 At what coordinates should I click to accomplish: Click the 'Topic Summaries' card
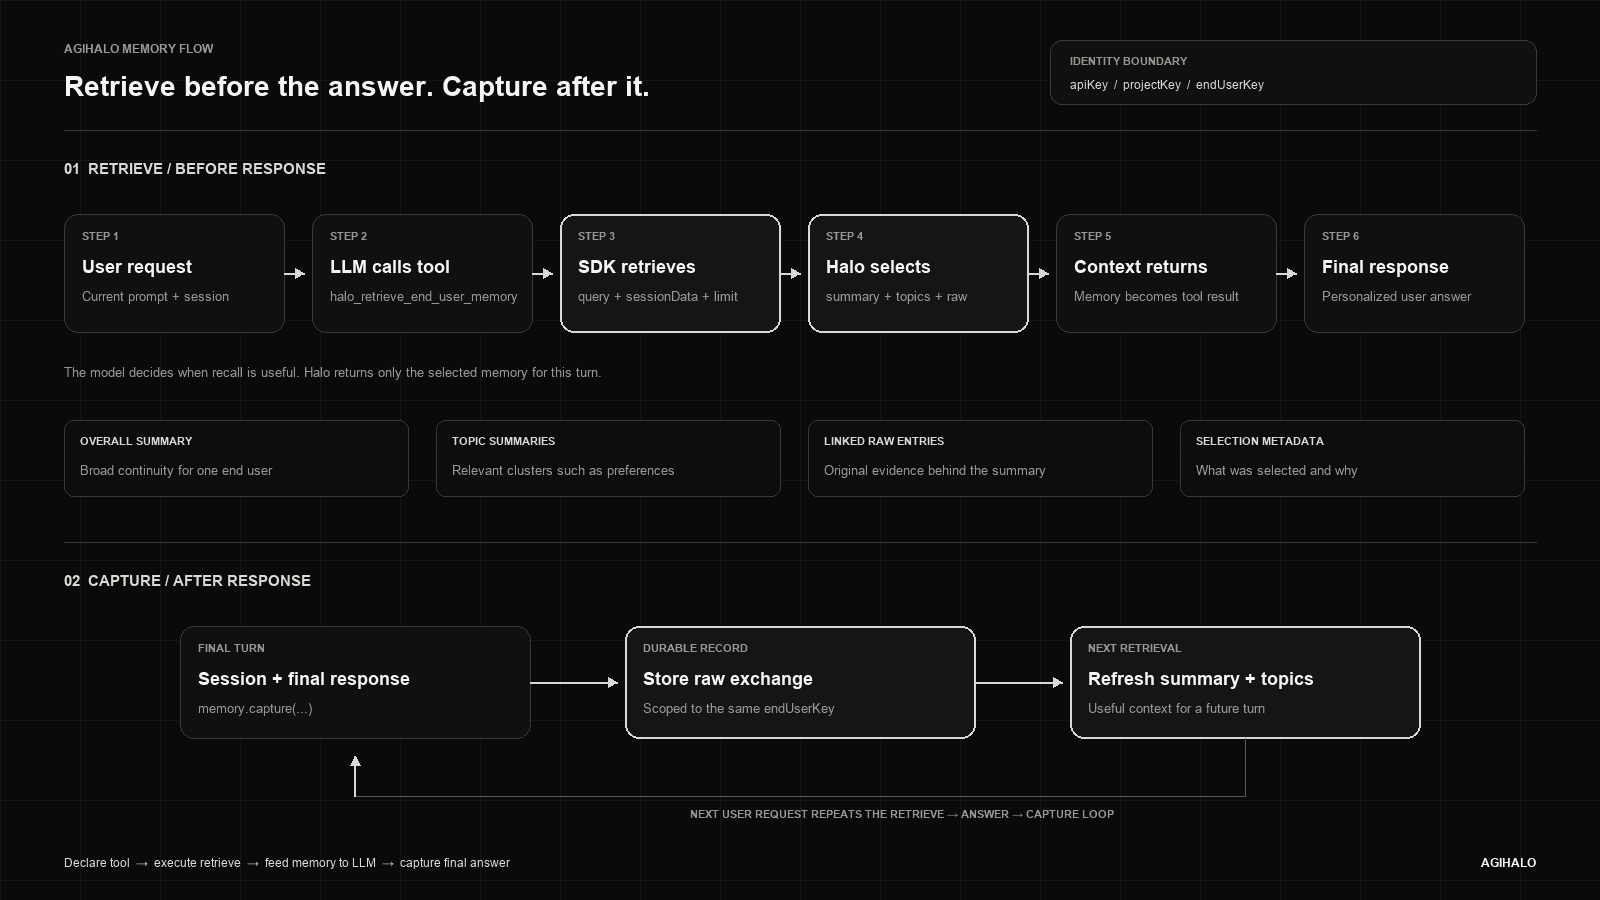click(608, 458)
